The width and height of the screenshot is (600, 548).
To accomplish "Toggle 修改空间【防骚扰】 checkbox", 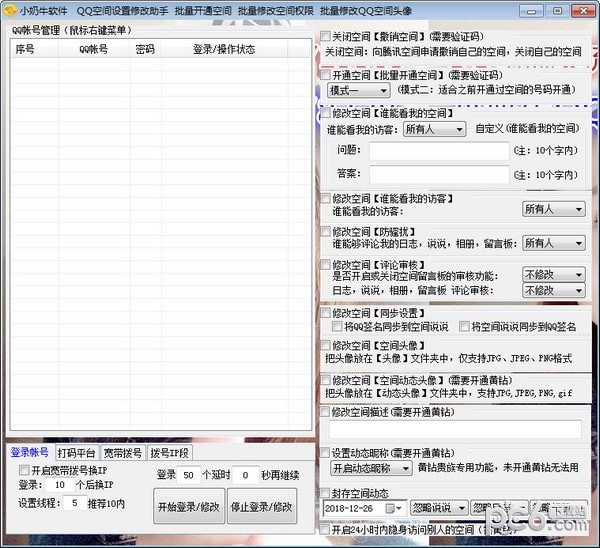I will [325, 232].
